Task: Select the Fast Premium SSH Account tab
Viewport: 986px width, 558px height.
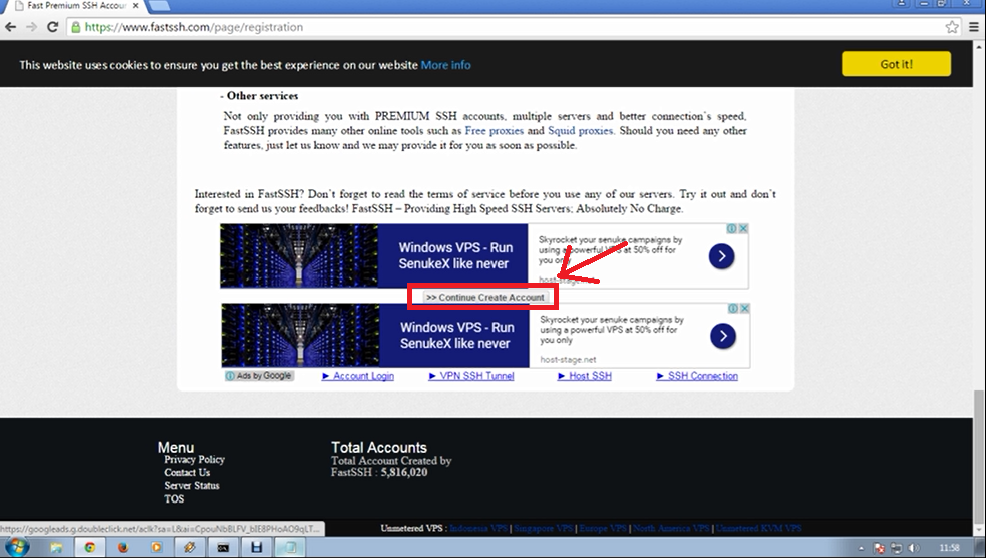Action: [72, 5]
